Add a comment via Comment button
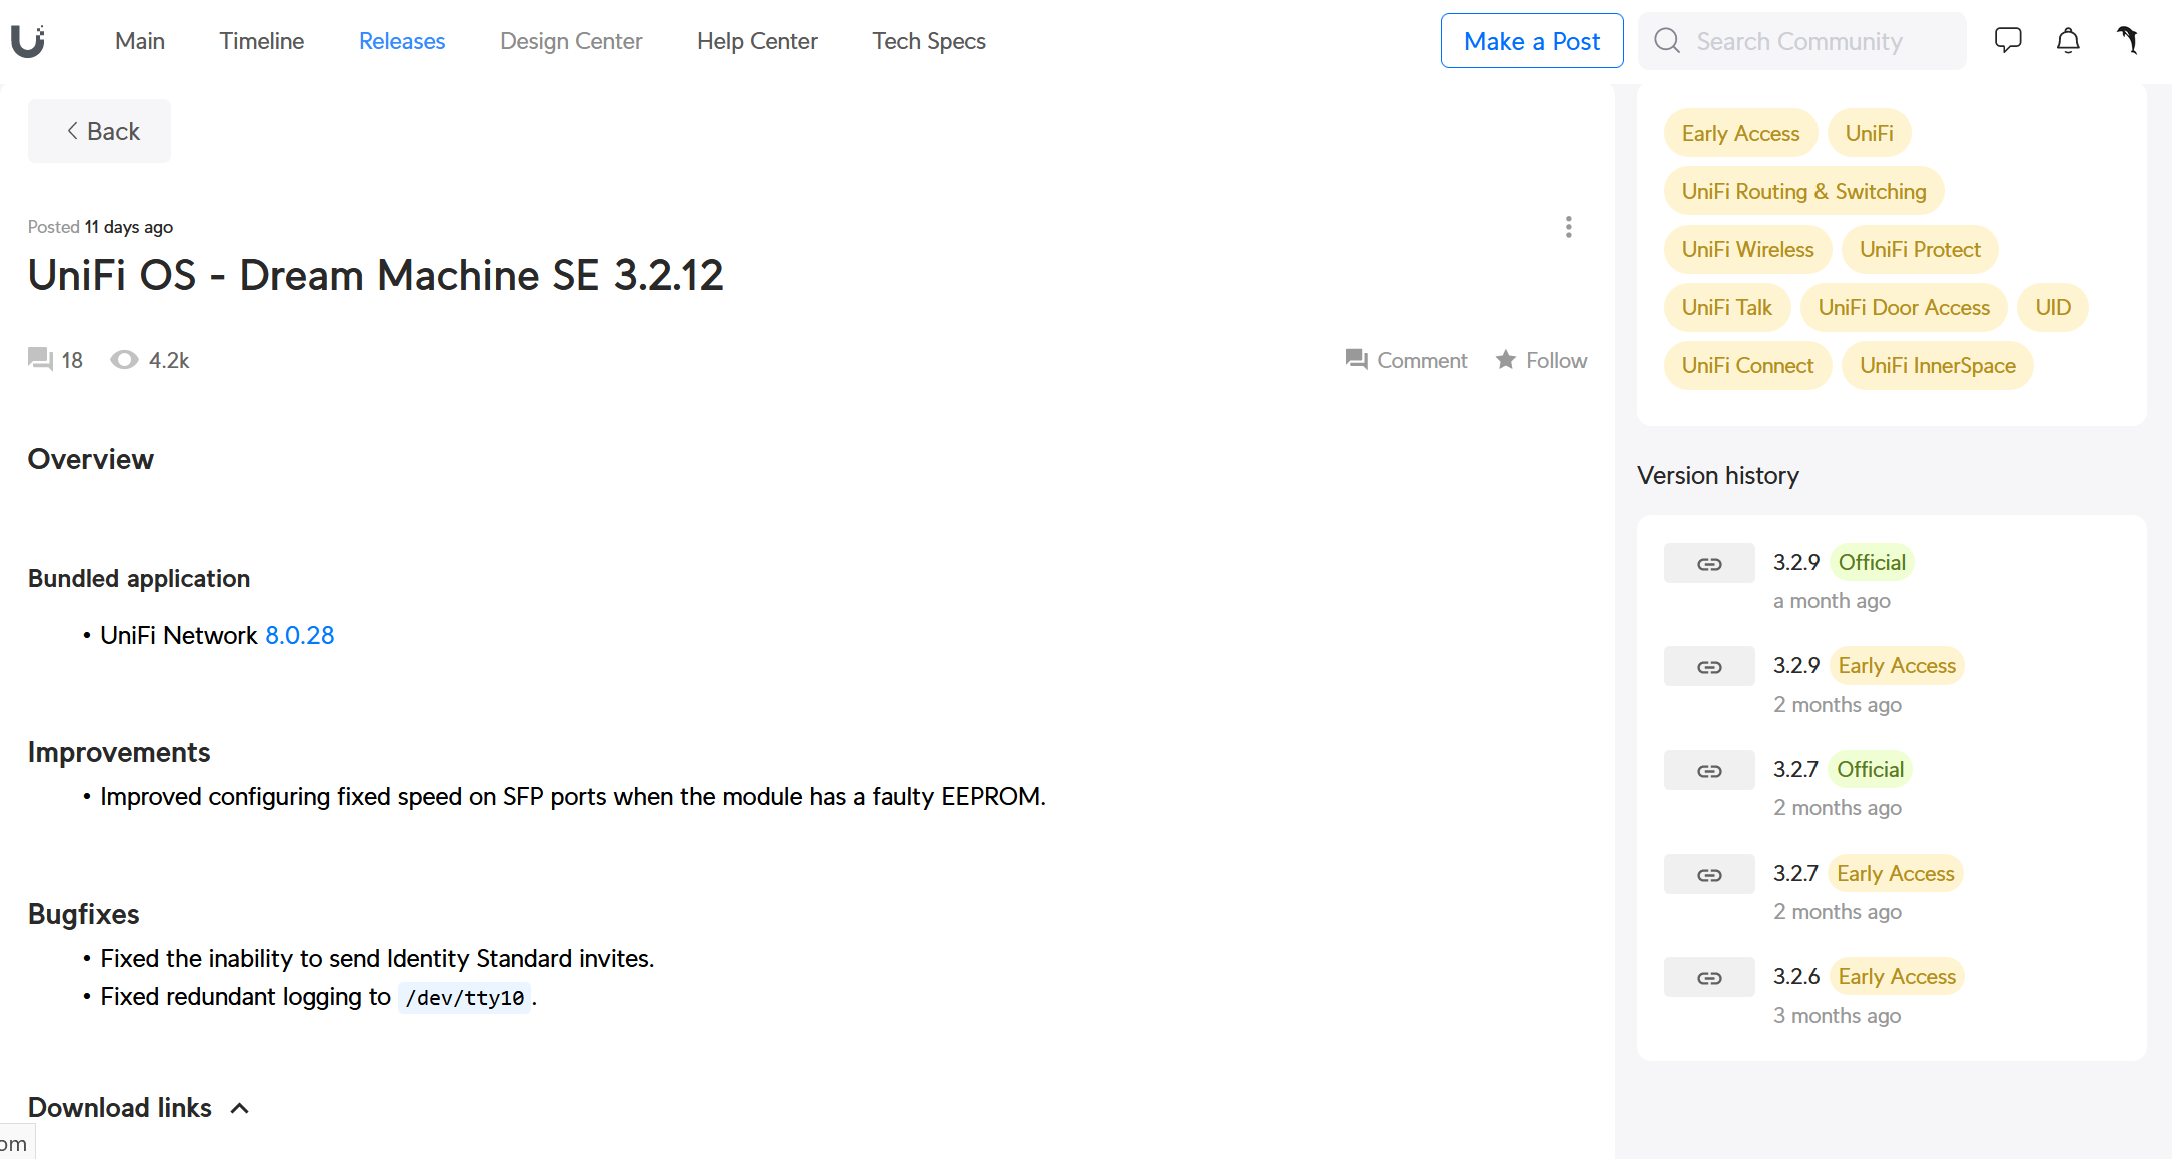Image resolution: width=2172 pixels, height=1159 pixels. pyautogui.click(x=1406, y=360)
